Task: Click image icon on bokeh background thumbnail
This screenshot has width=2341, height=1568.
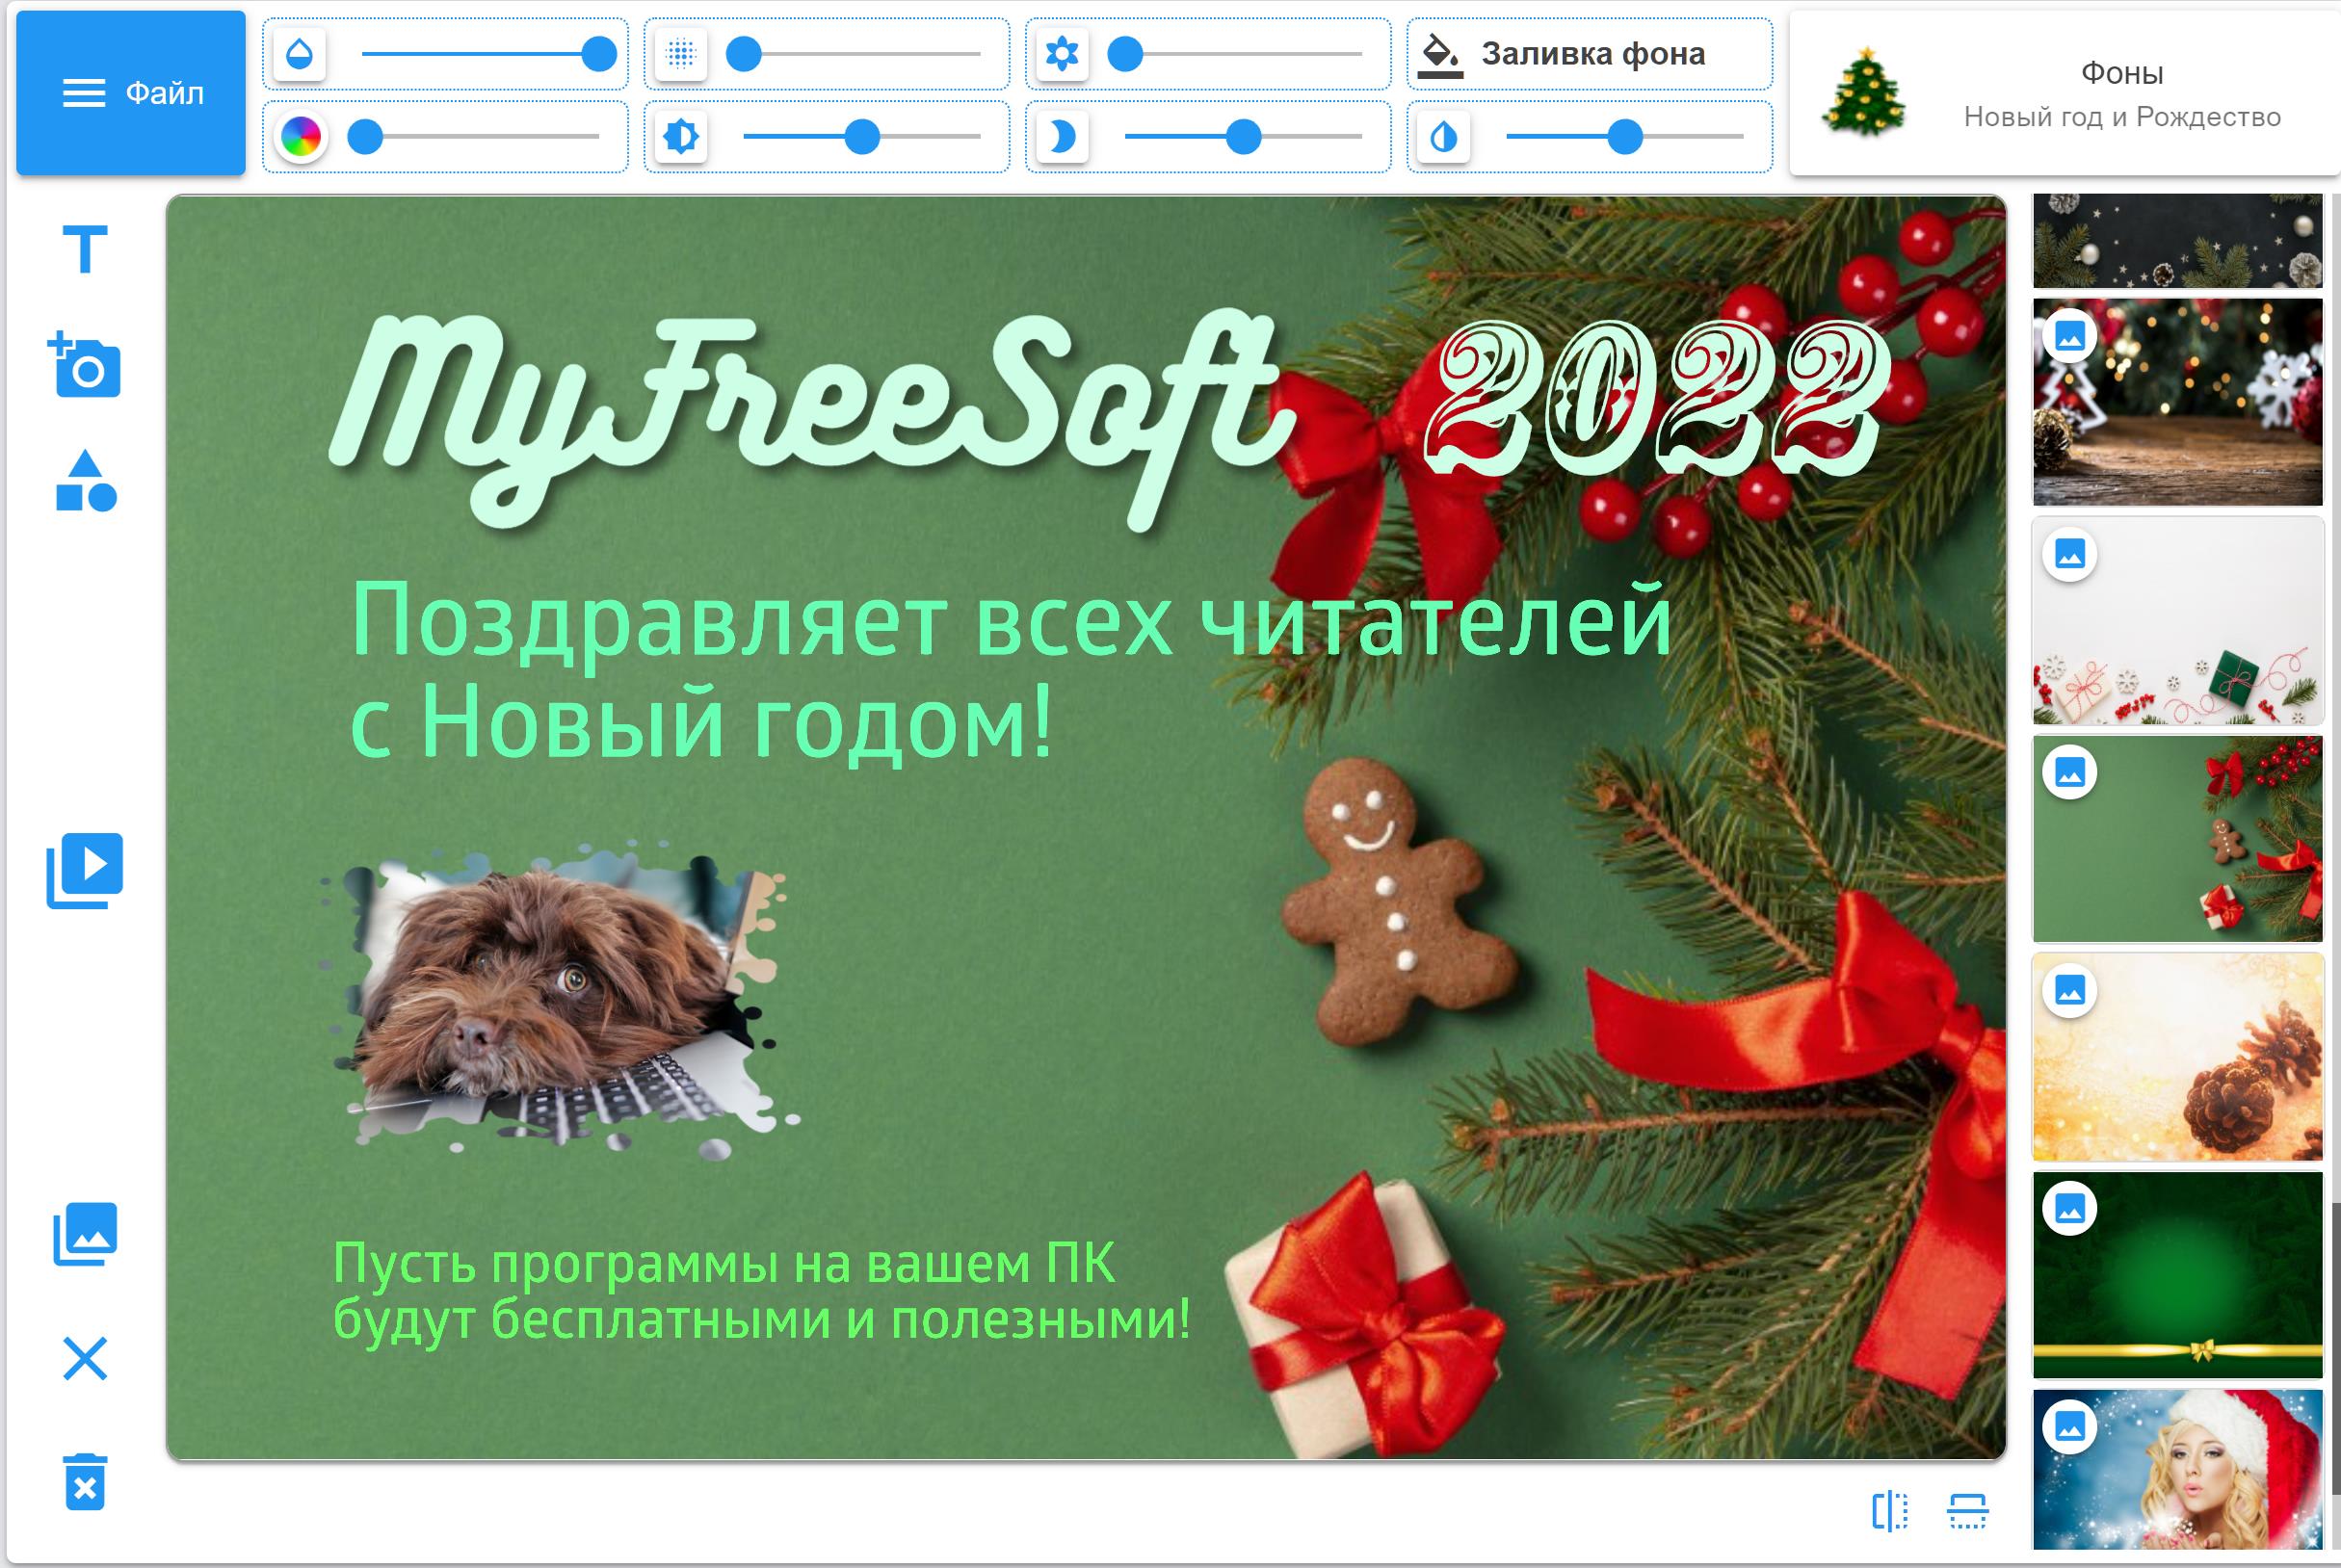Action: coord(2070,337)
